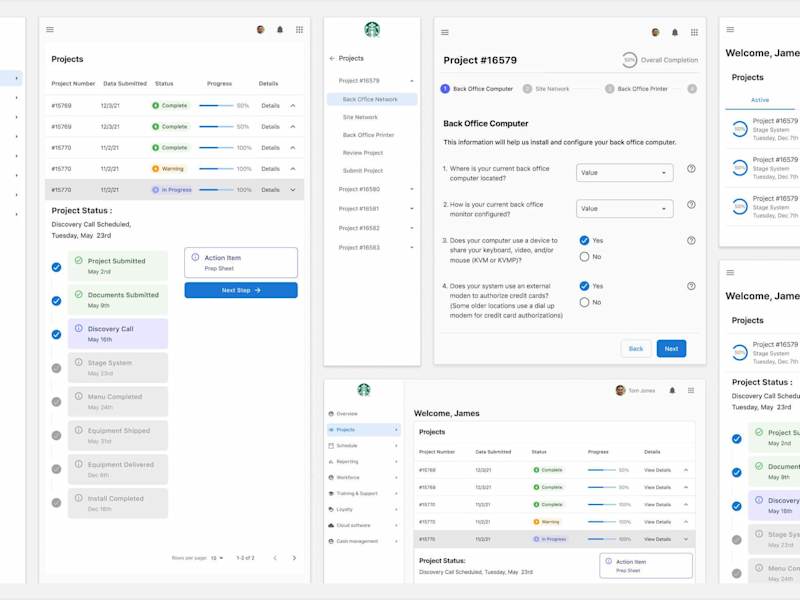Open notifications bell on Projects list screen
The image size is (800, 600).
pyautogui.click(x=280, y=30)
